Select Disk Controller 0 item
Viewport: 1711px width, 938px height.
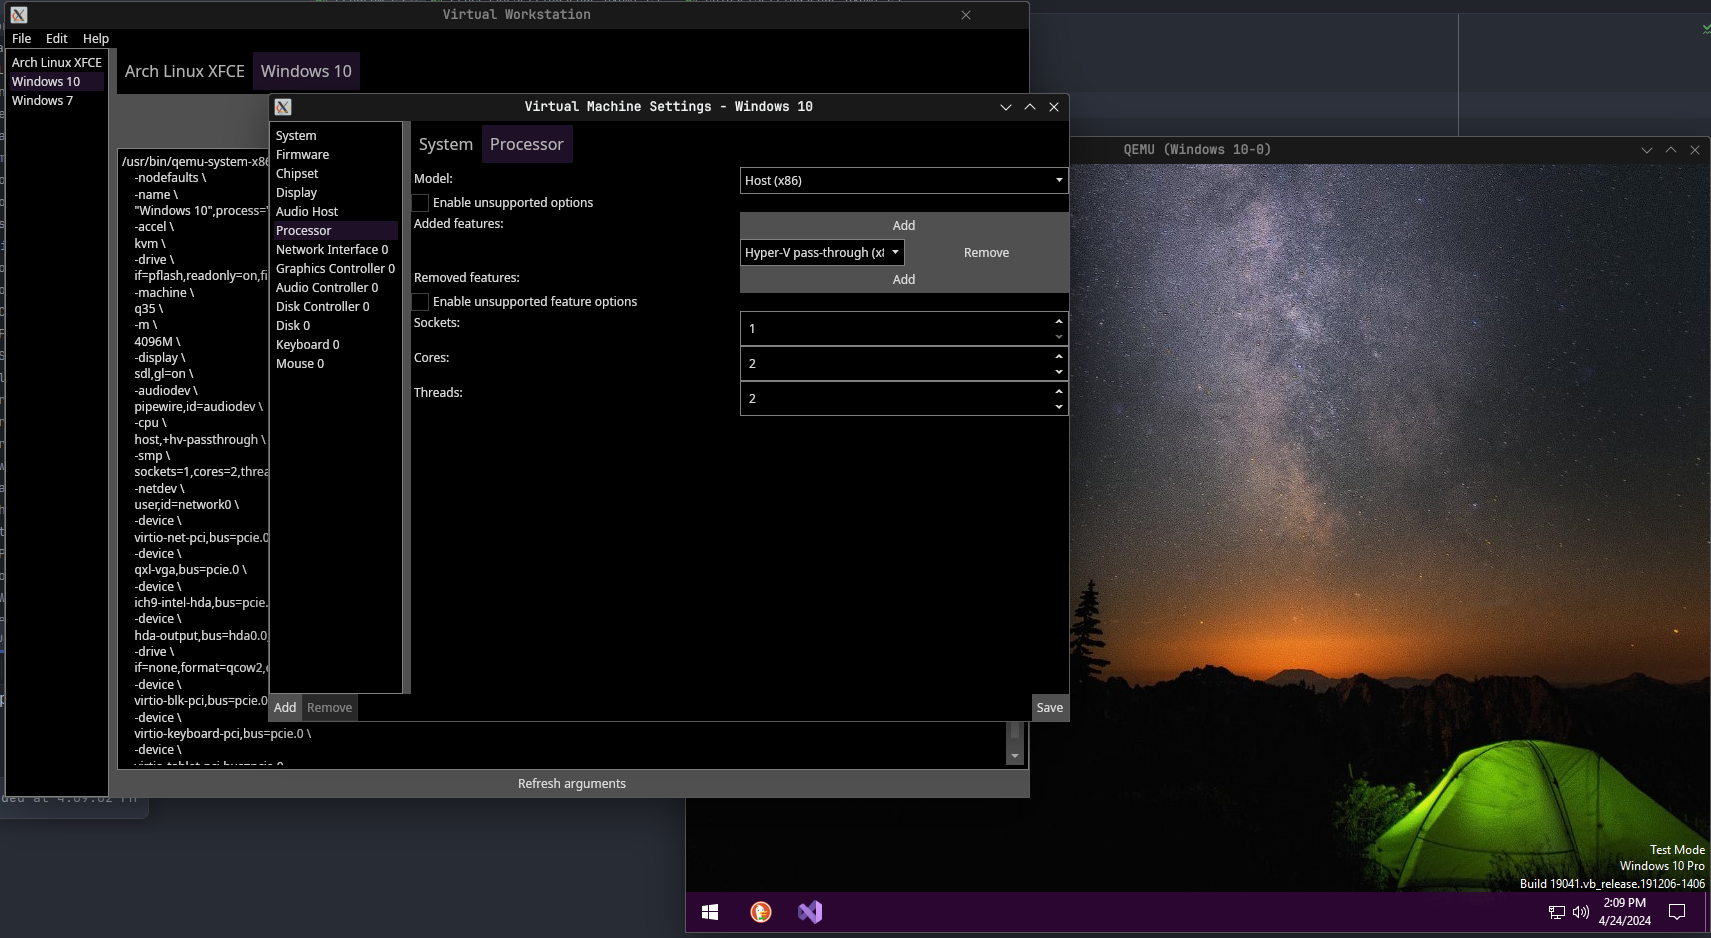(x=336, y=307)
